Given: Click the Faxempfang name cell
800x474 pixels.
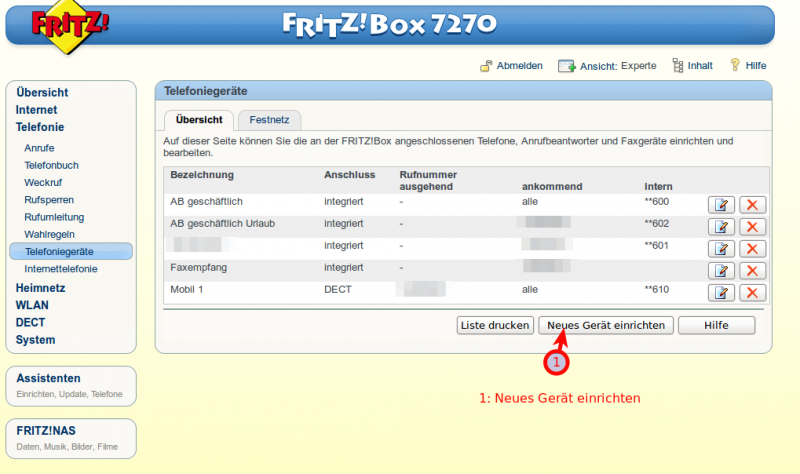Looking at the screenshot, I should click(198, 267).
